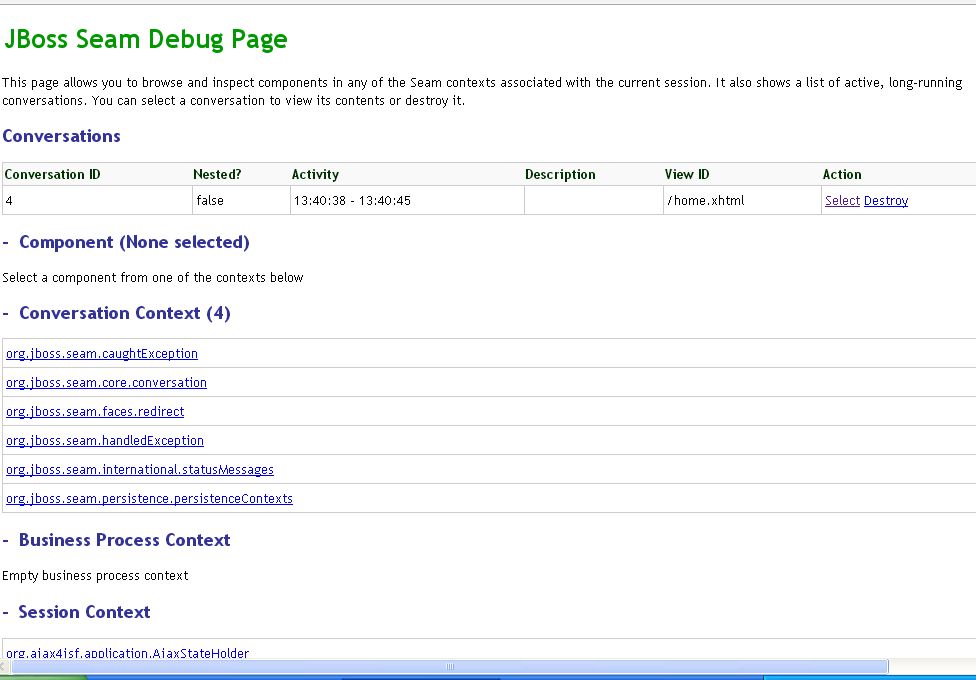This screenshot has height=680, width=976.
Task: Open org.jboss.seam.persistence.persistenceContexts link
Action: click(x=149, y=498)
